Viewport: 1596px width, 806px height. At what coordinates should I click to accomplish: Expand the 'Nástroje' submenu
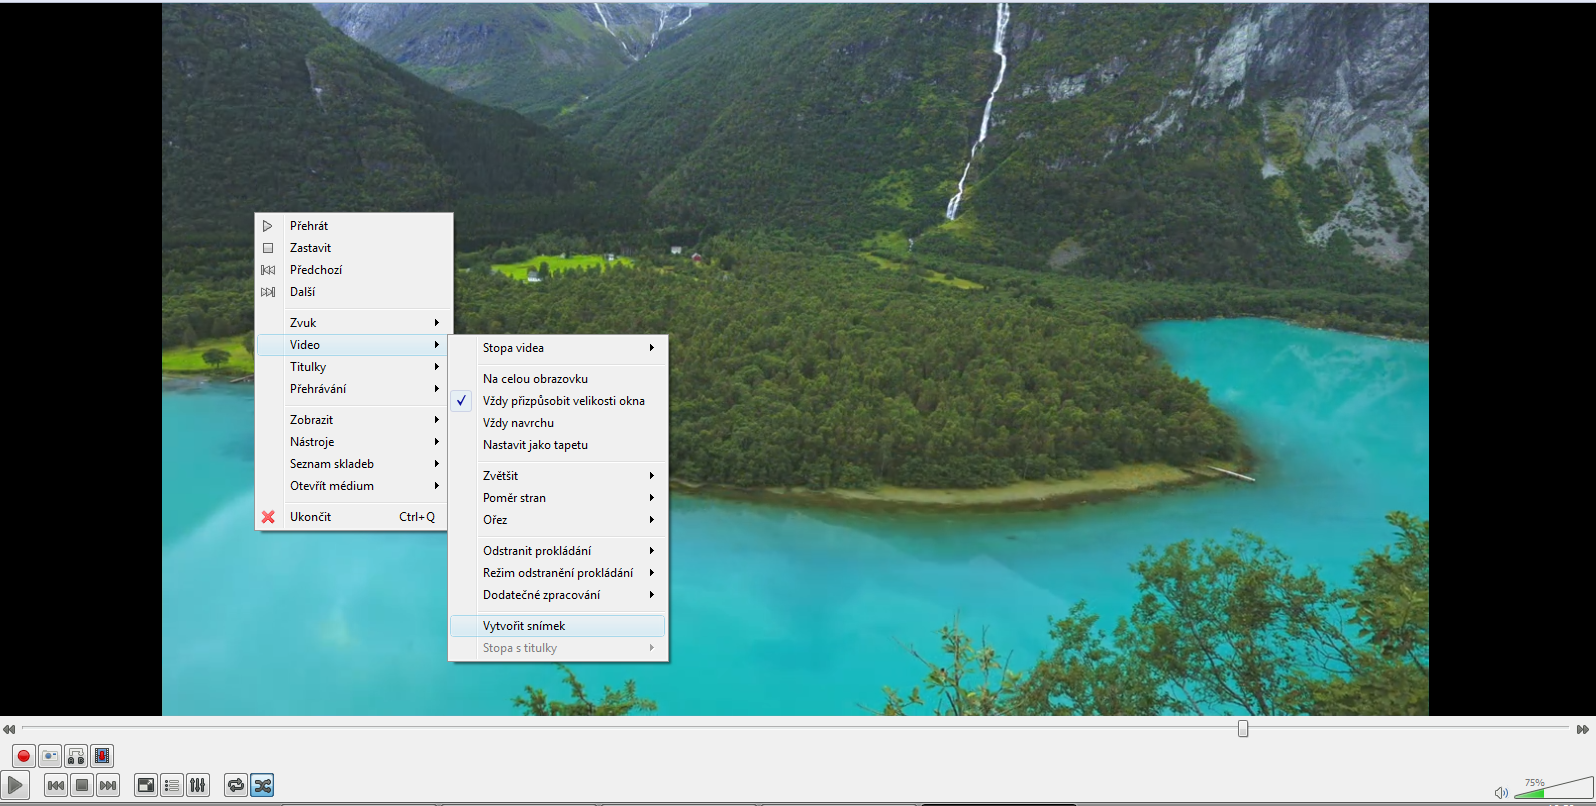coord(352,442)
